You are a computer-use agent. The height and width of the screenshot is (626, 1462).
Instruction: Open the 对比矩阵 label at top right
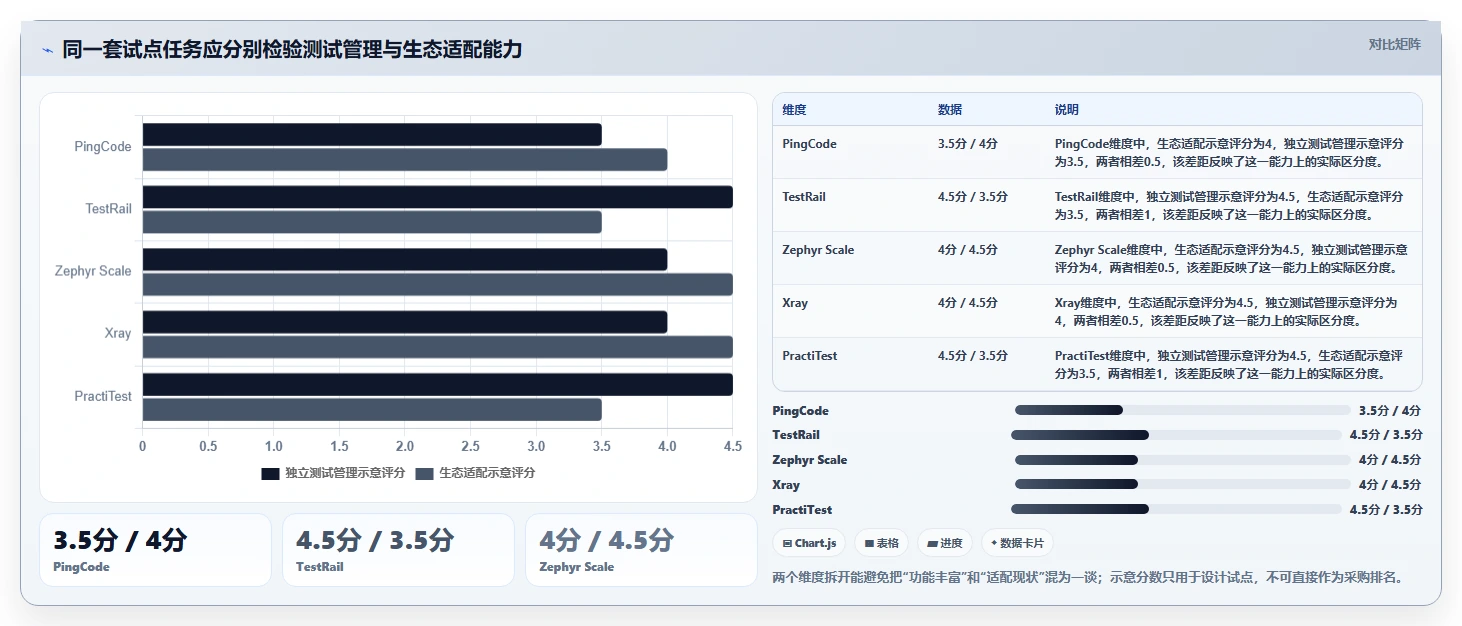coord(1394,44)
